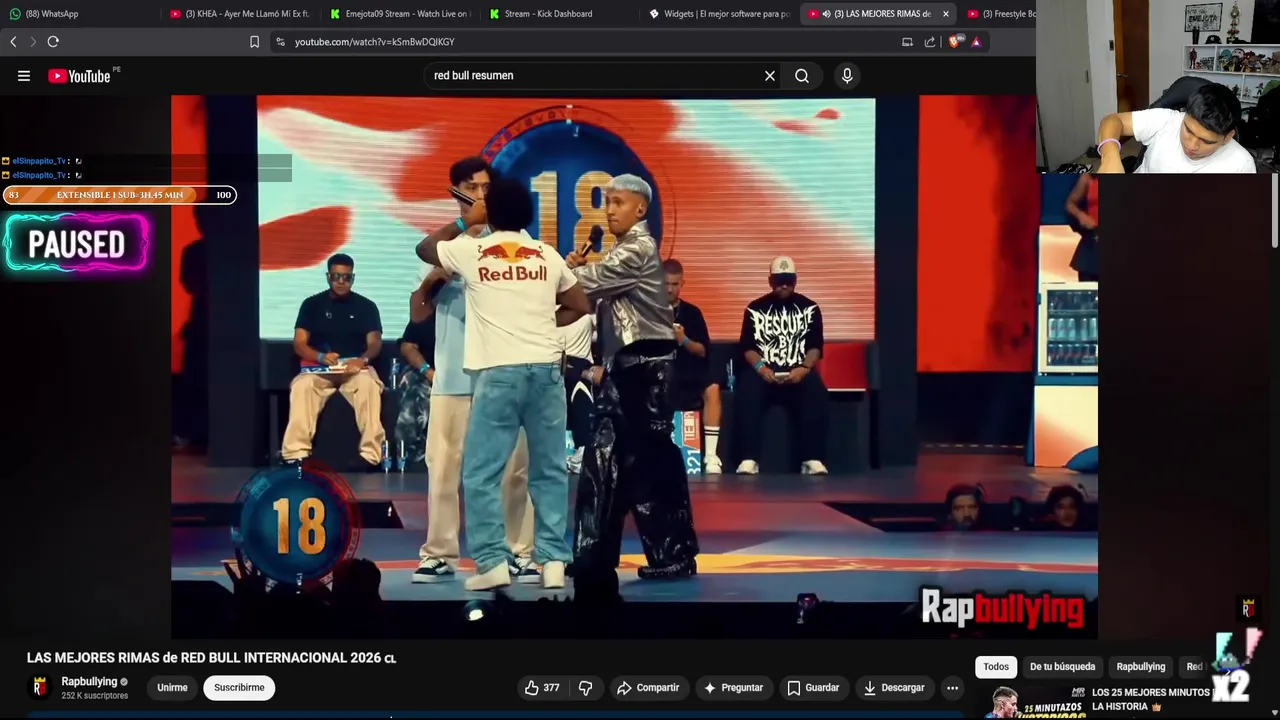Image resolution: width=1280 pixels, height=720 pixels.
Task: Open site settings icon beside URL
Action: [x=280, y=42]
